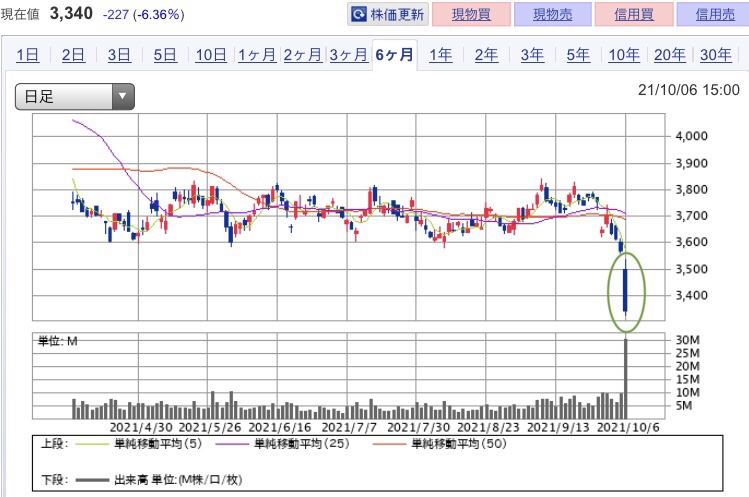Click the 出来高 単位 legend entry
The image size is (749, 497).
coord(159,480)
